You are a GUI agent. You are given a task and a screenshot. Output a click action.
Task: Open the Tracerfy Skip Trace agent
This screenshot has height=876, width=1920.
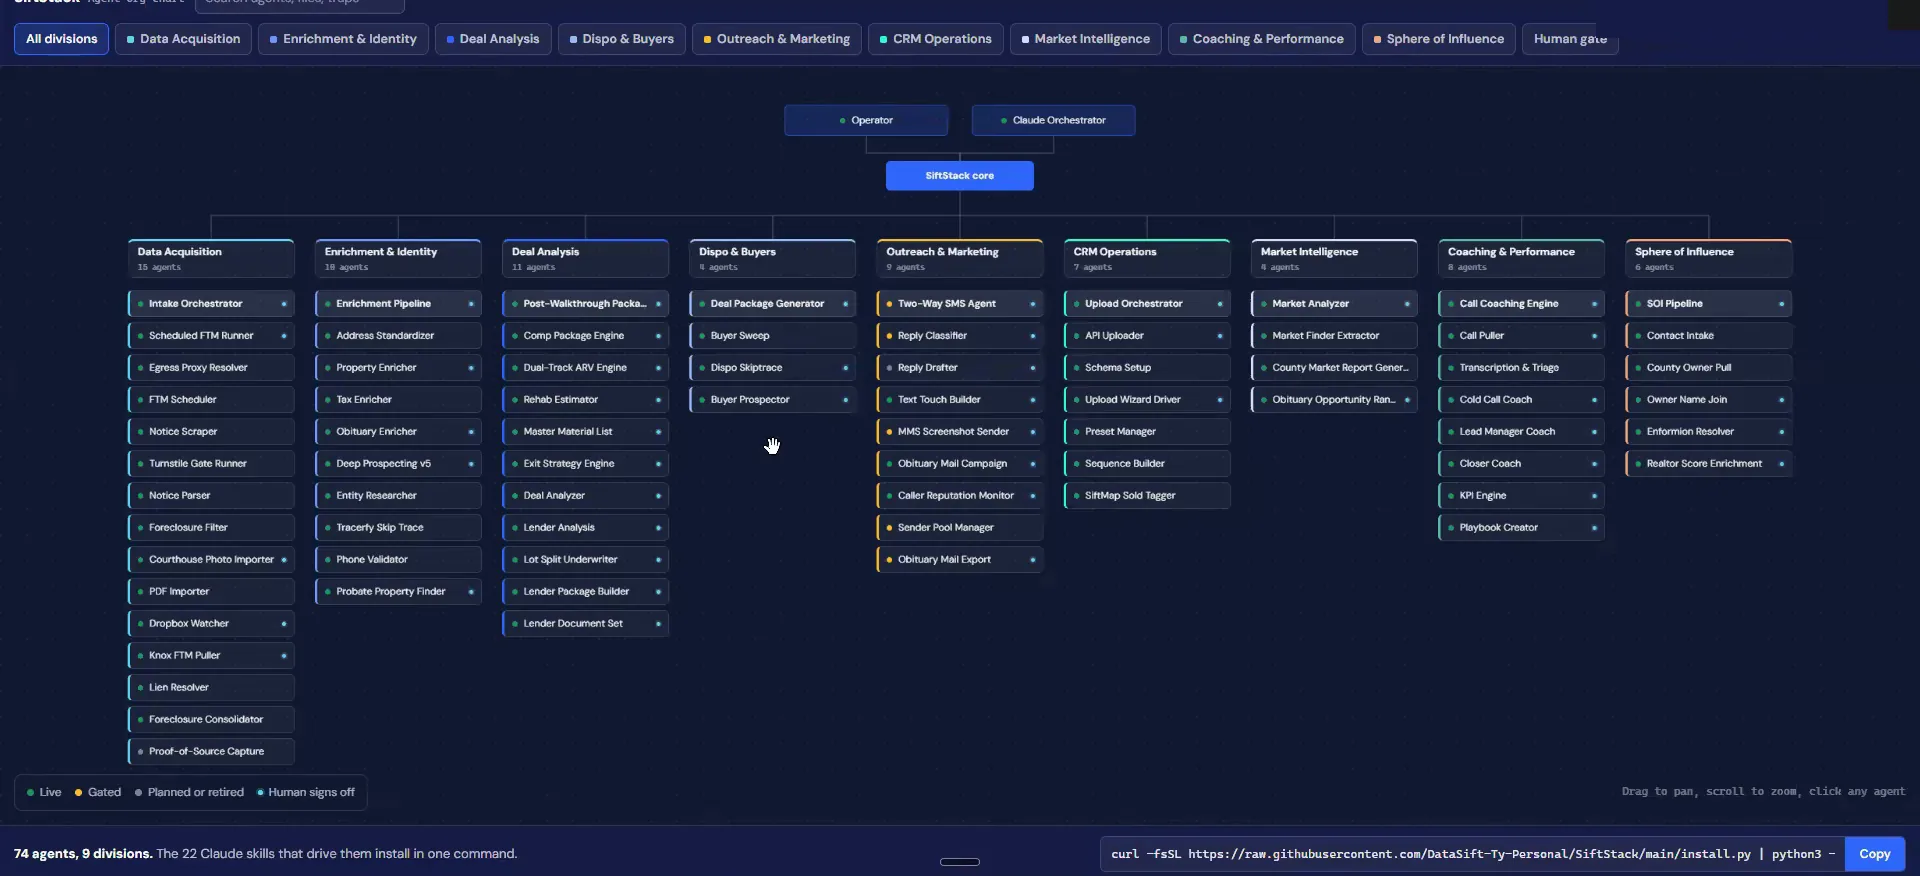pos(398,528)
